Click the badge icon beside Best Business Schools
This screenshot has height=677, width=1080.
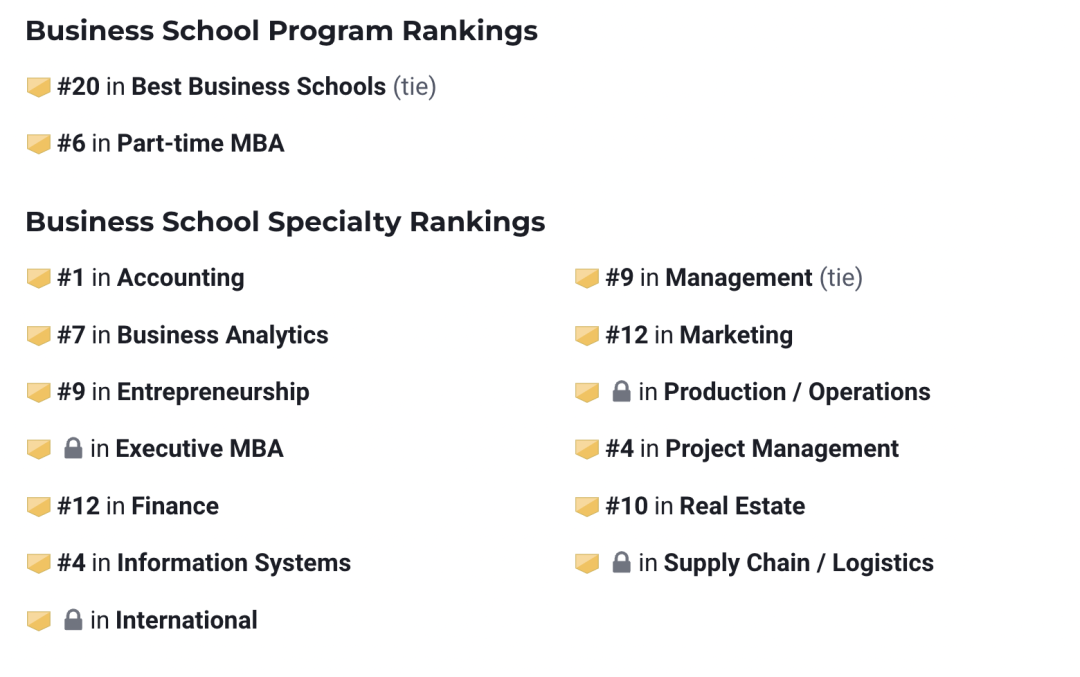pyautogui.click(x=38, y=87)
